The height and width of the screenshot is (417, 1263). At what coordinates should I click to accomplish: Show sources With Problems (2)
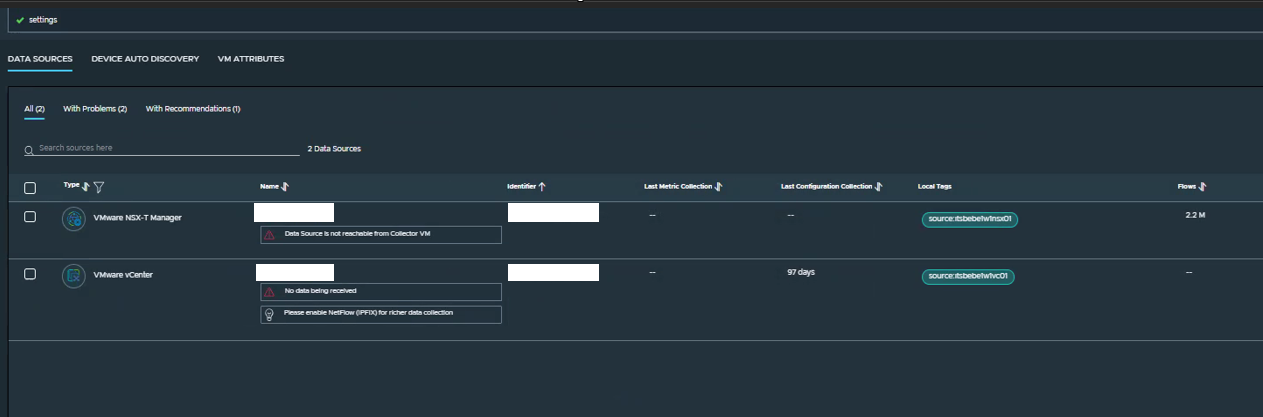[x=95, y=109]
